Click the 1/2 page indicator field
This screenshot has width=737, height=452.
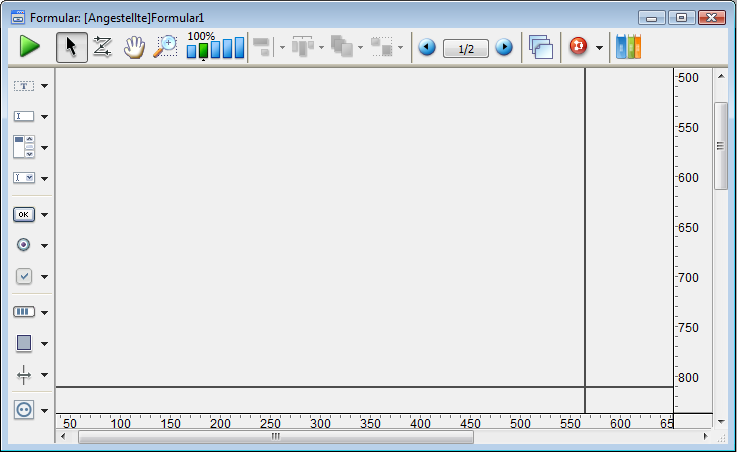pos(465,47)
